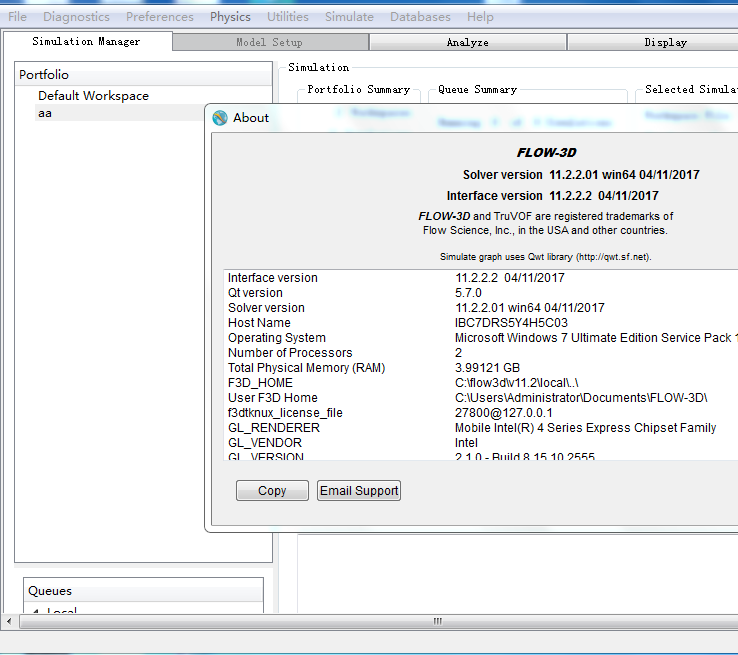
Task: Open the File menu
Action: click(x=17, y=17)
